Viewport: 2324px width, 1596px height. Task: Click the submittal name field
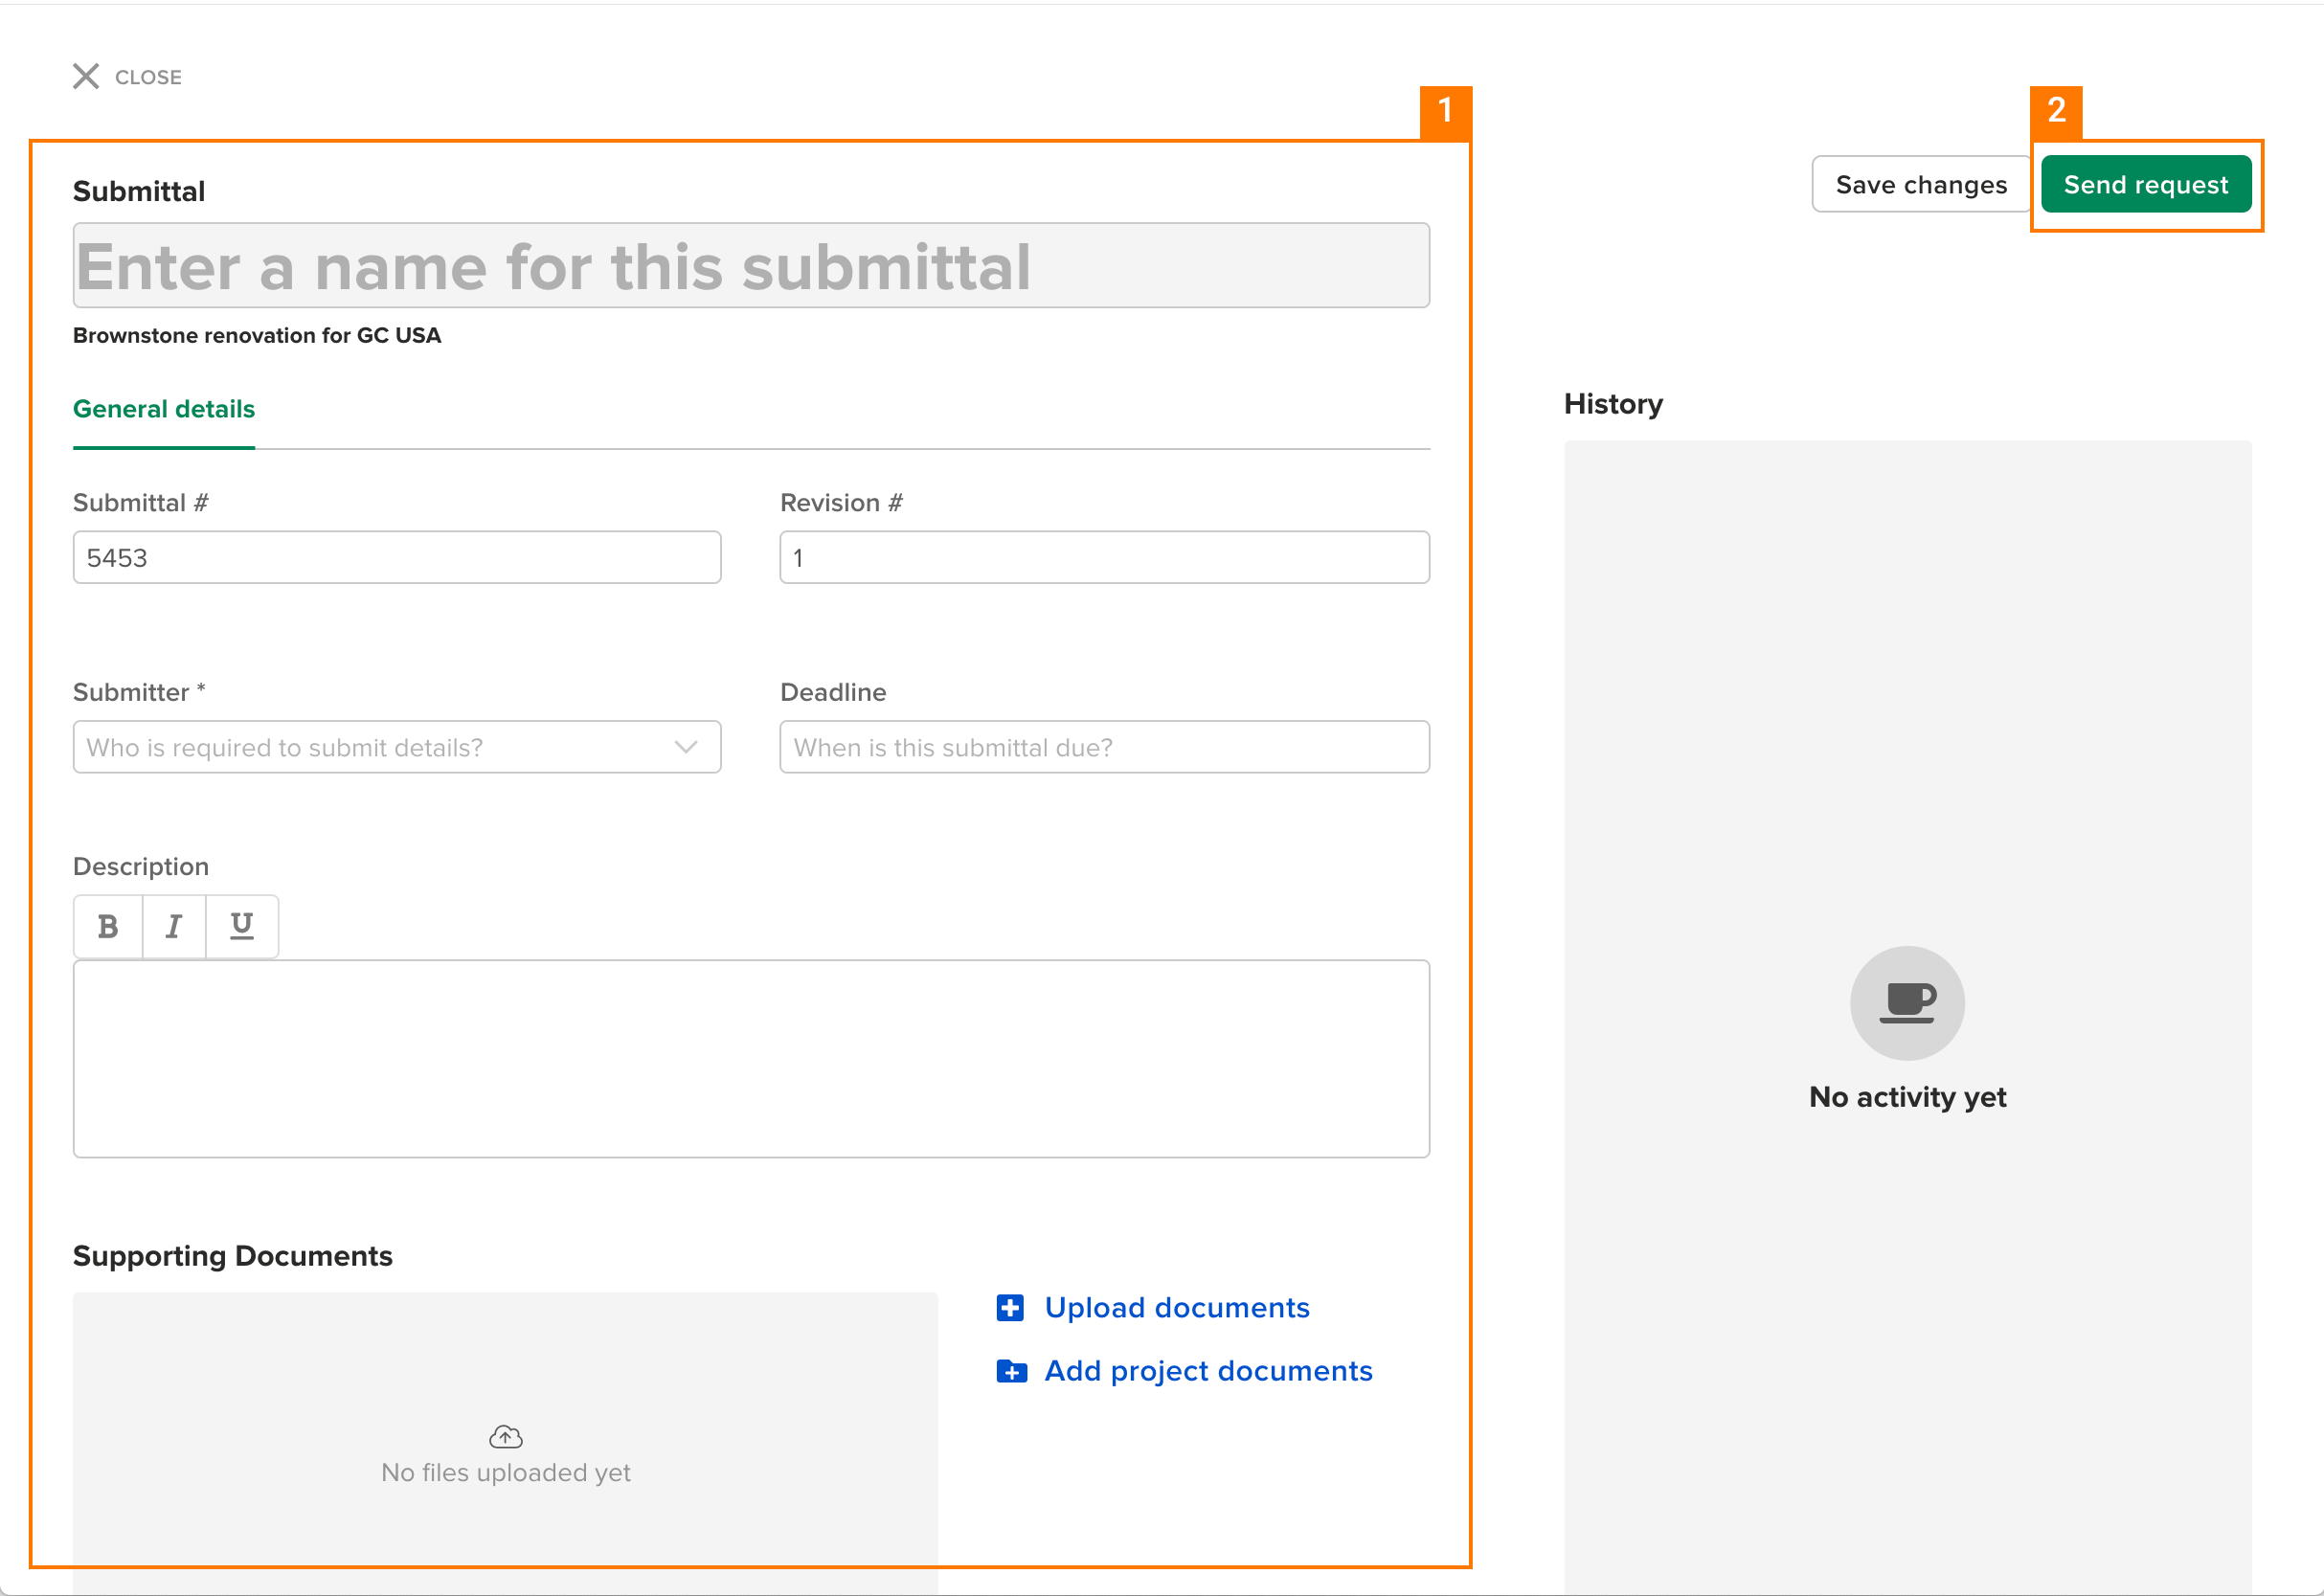[x=751, y=266]
